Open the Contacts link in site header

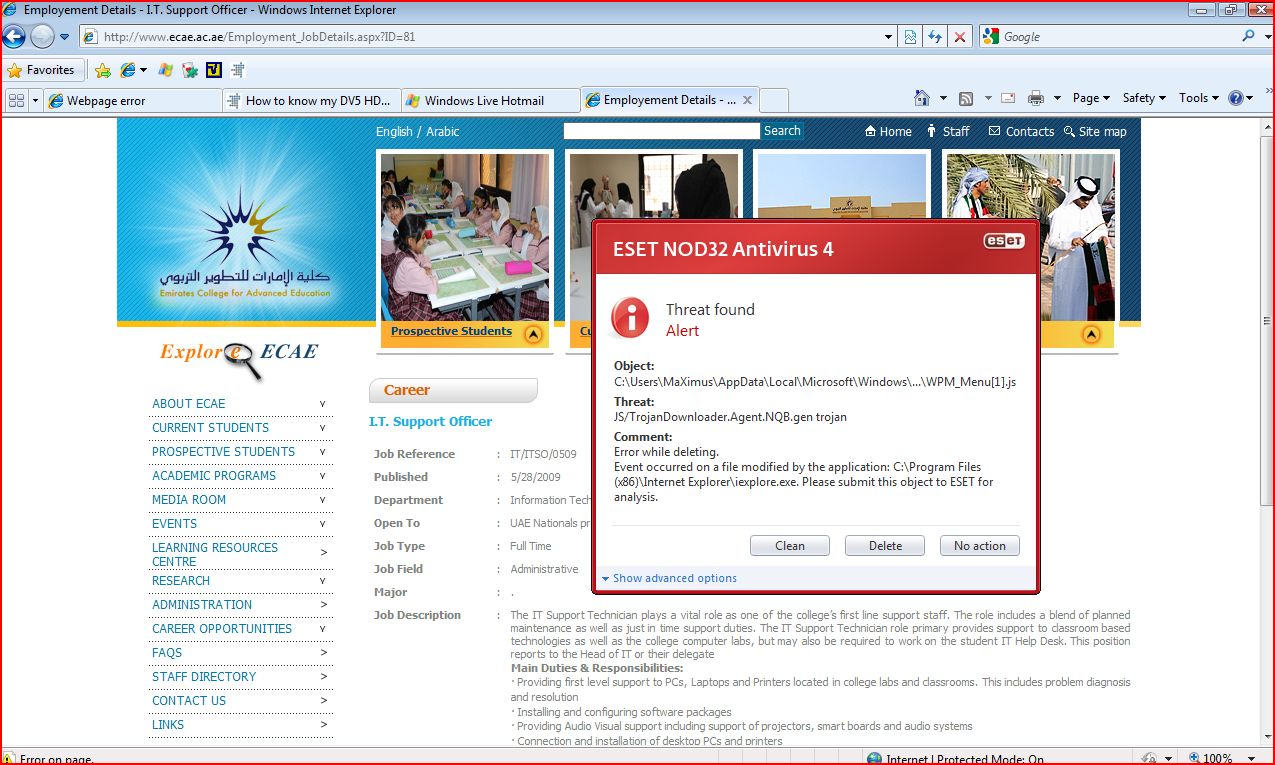(x=1021, y=131)
